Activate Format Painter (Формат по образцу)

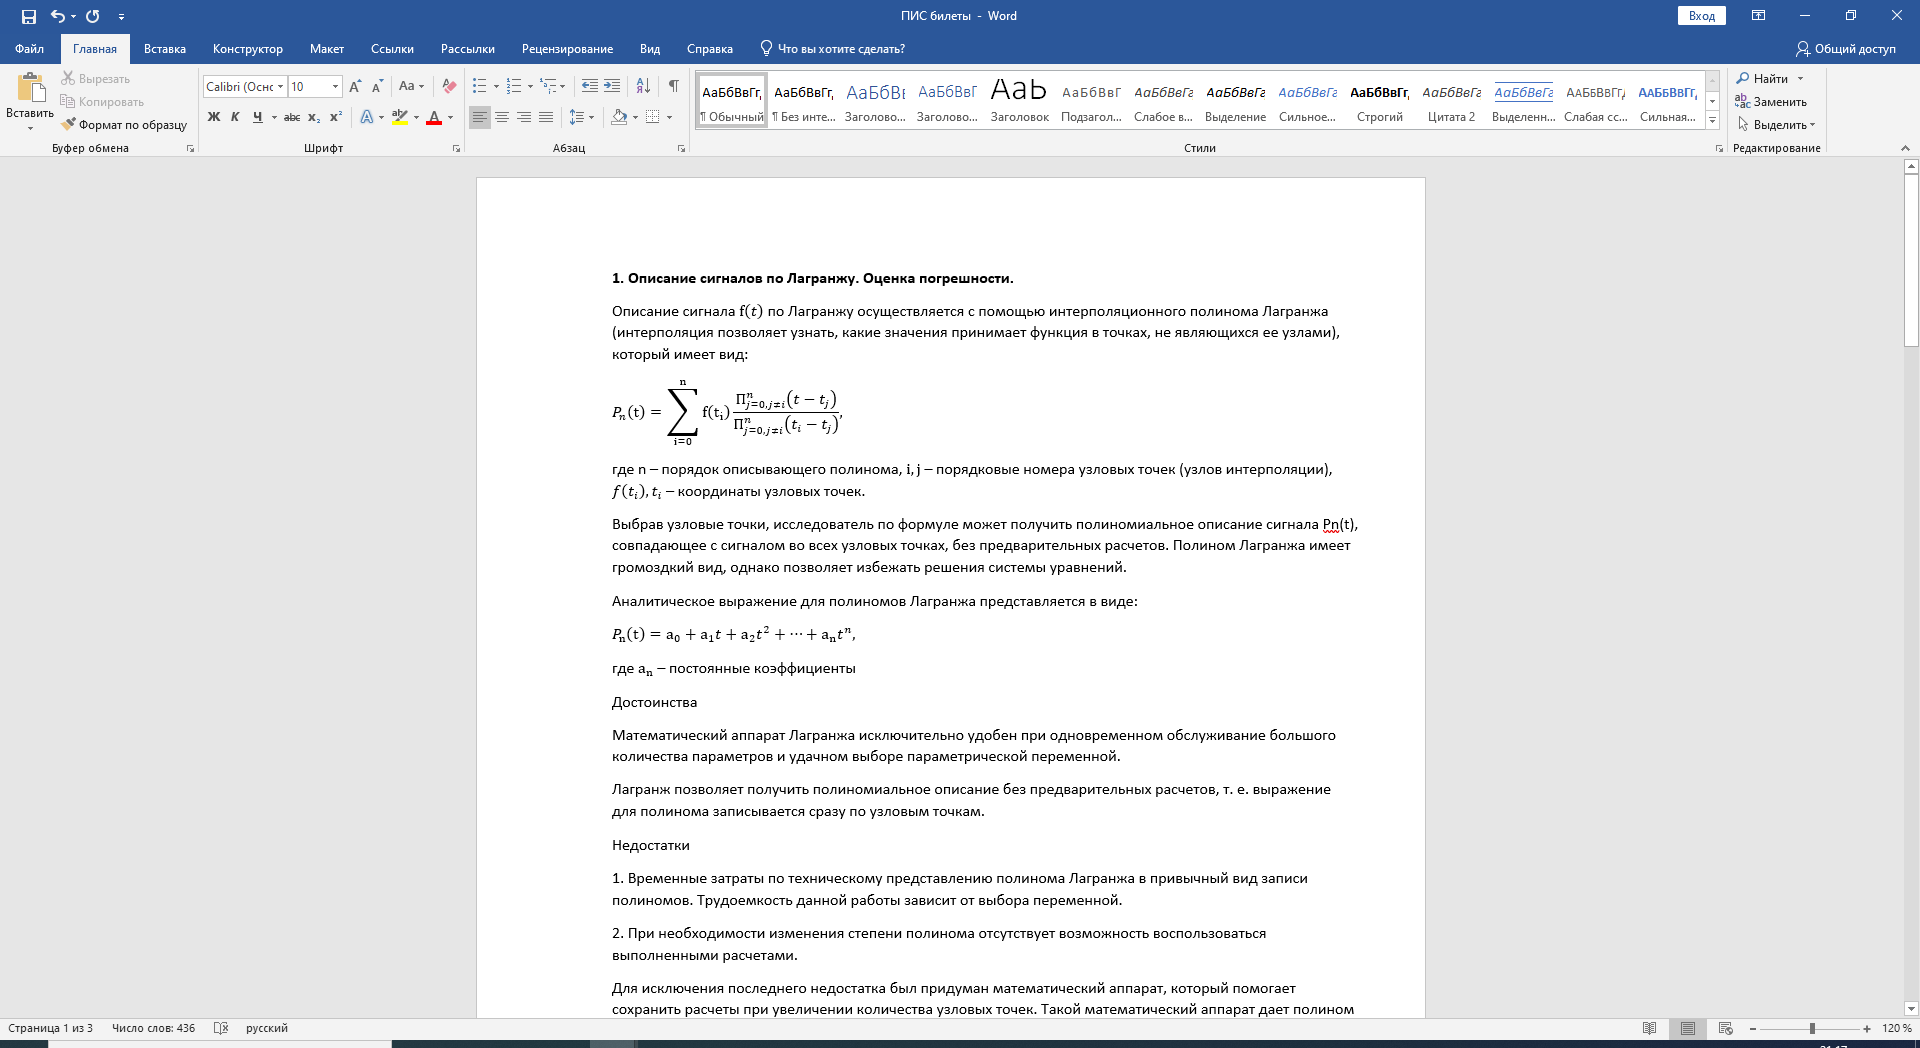(124, 124)
